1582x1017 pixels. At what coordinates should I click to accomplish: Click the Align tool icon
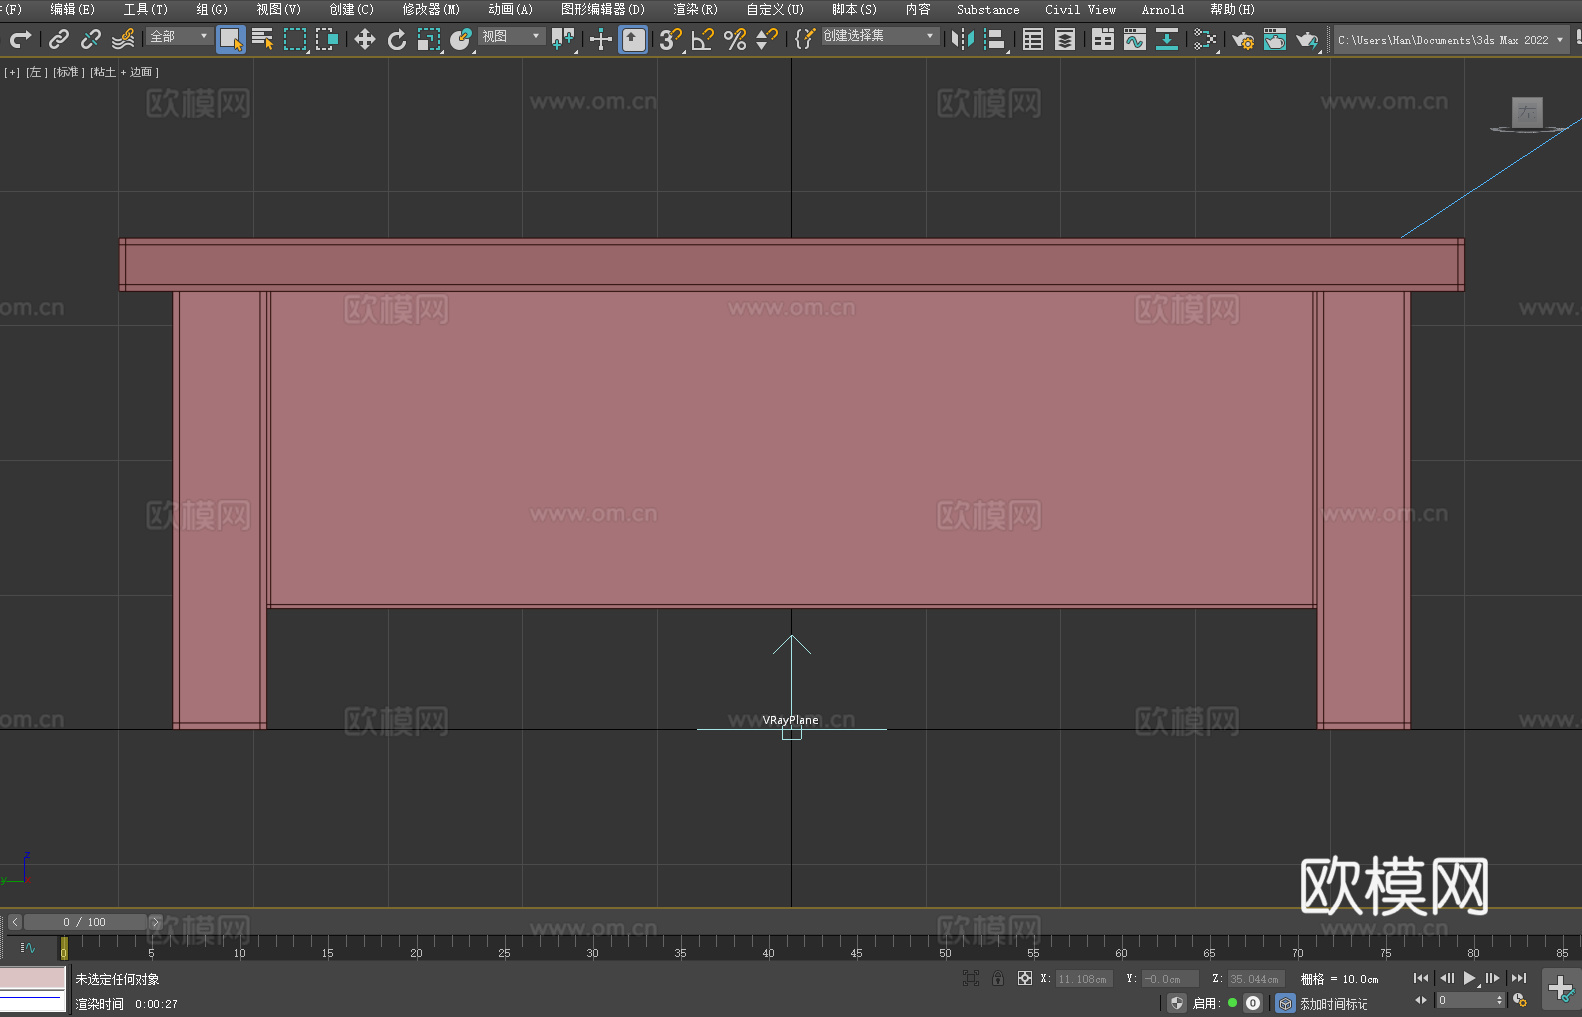tap(995, 39)
